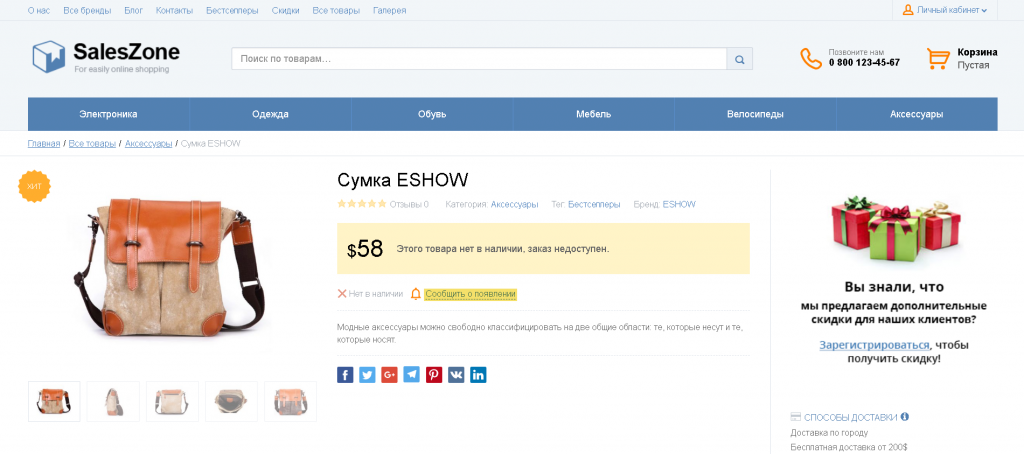Share product on LinkedIn
The width and height of the screenshot is (1024, 454).
pyautogui.click(x=478, y=375)
